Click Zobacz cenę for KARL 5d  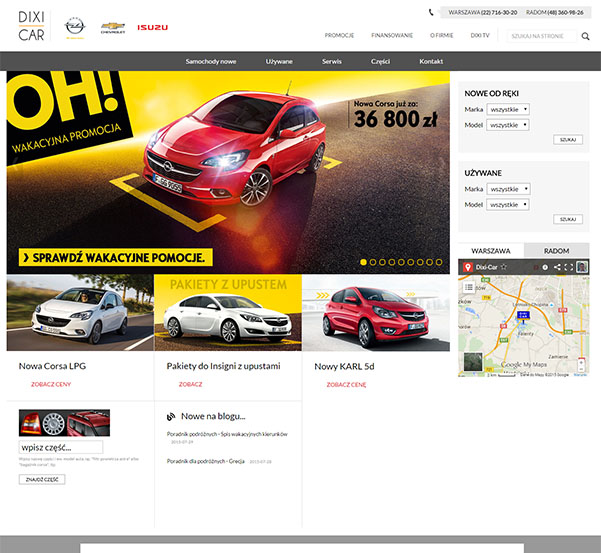click(346, 384)
